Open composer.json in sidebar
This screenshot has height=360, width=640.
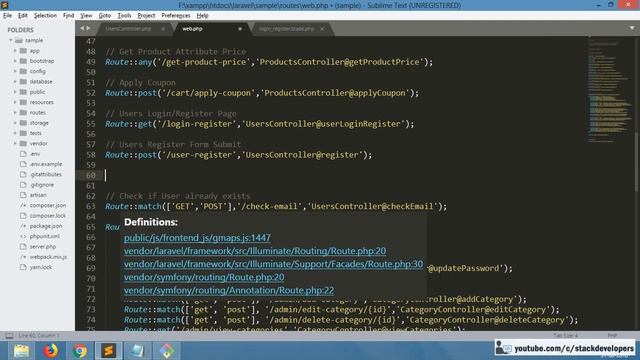[x=47, y=205]
